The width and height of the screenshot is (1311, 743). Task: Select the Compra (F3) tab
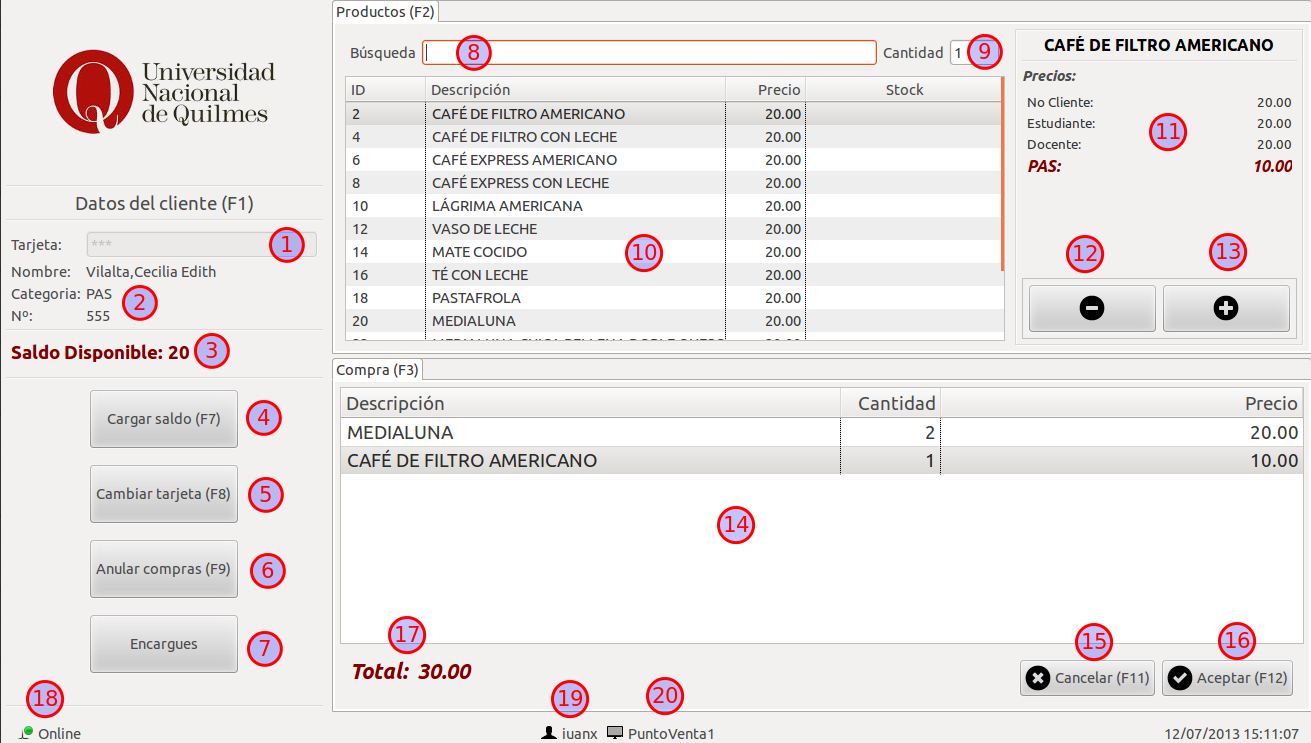coord(377,370)
